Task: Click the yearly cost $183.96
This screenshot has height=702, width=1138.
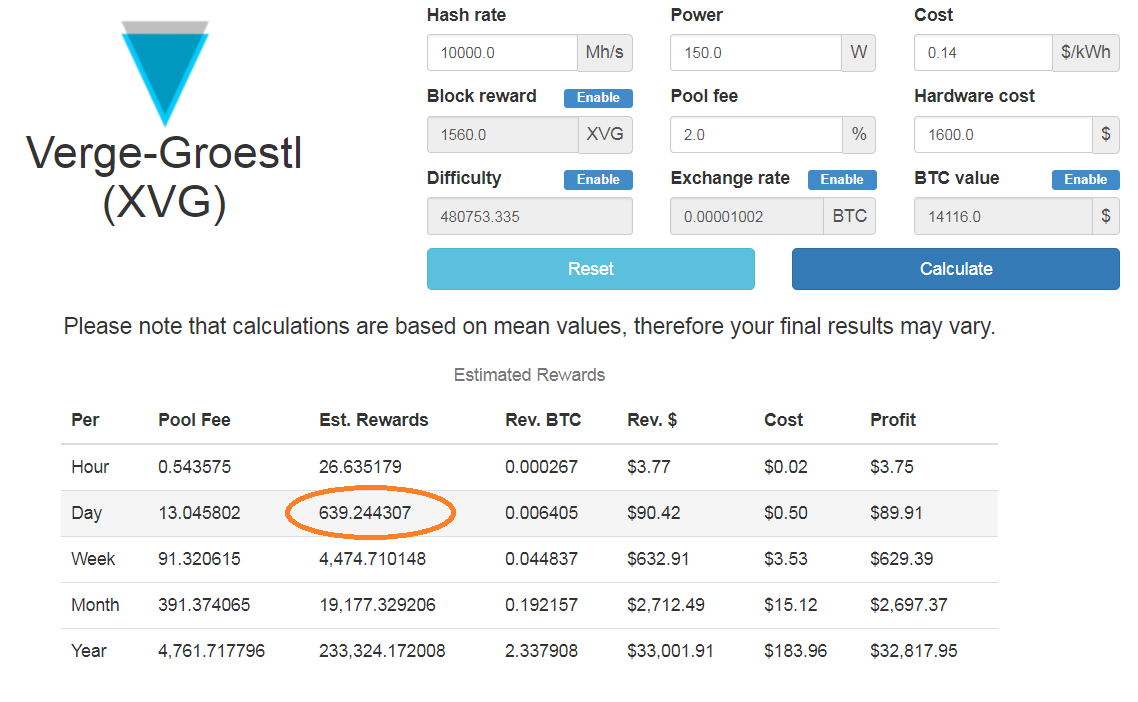Action: click(795, 651)
